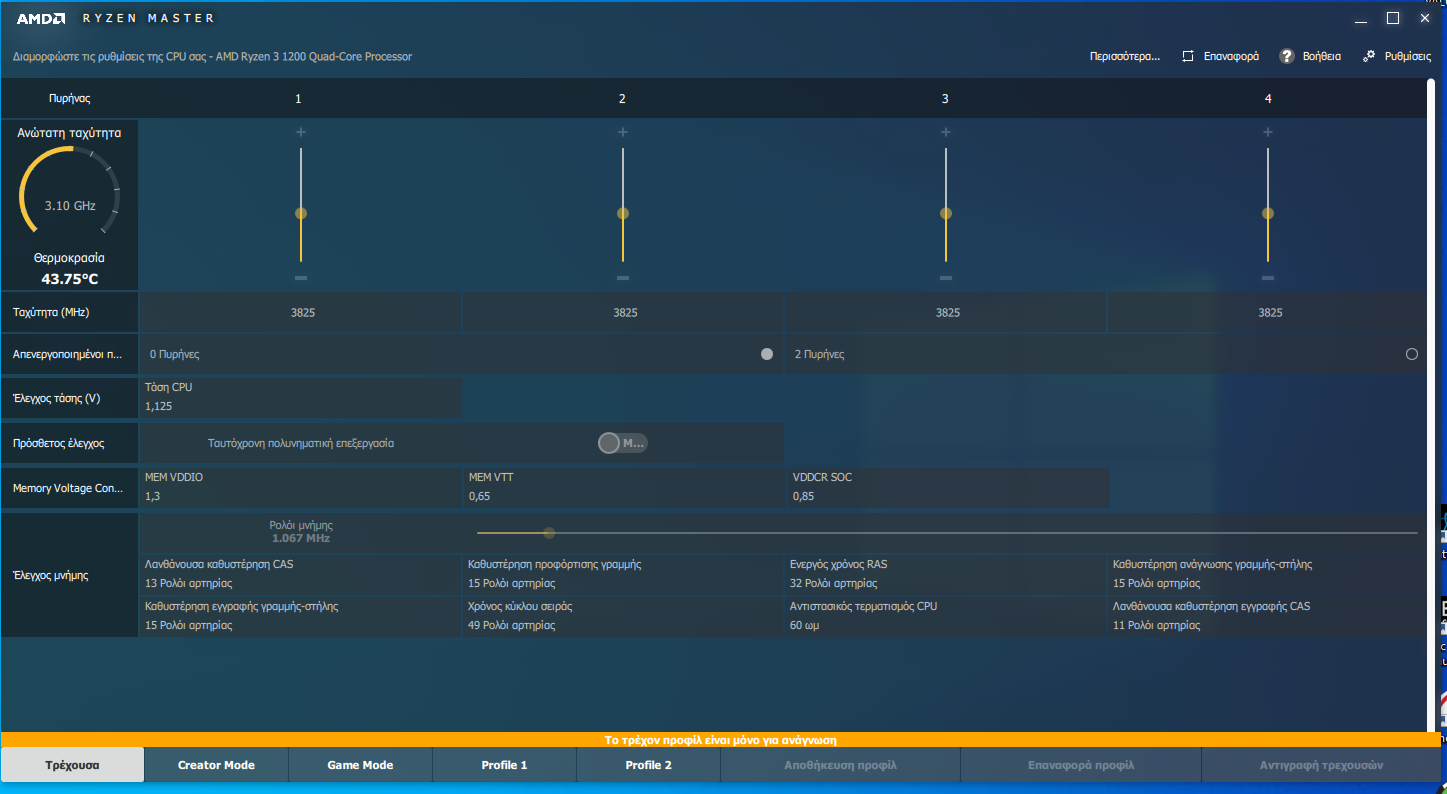Click the minus icon below core 4 slider

click(1268, 278)
